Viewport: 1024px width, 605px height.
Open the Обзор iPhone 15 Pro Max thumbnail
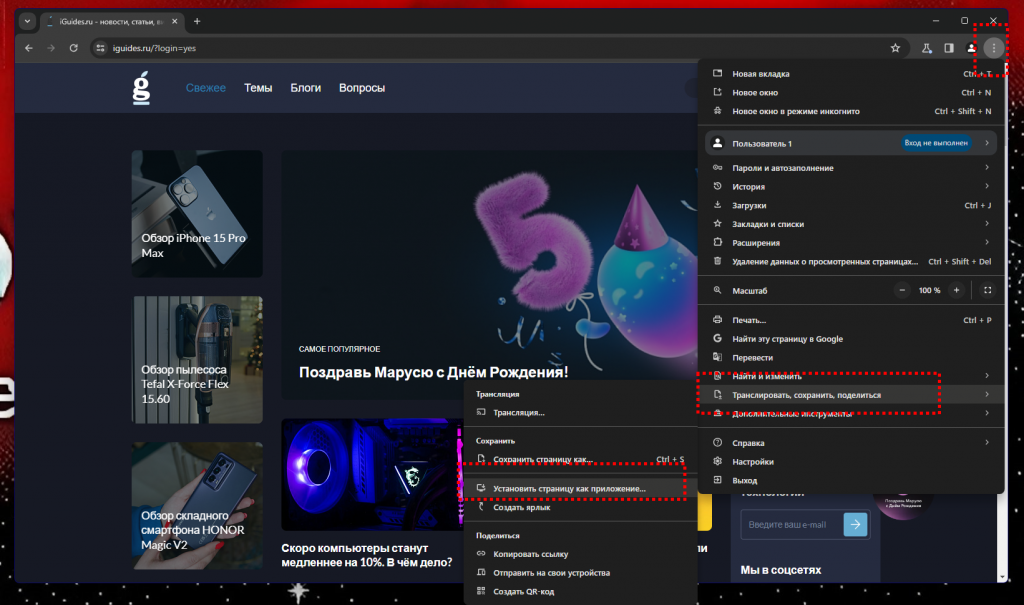pos(197,213)
